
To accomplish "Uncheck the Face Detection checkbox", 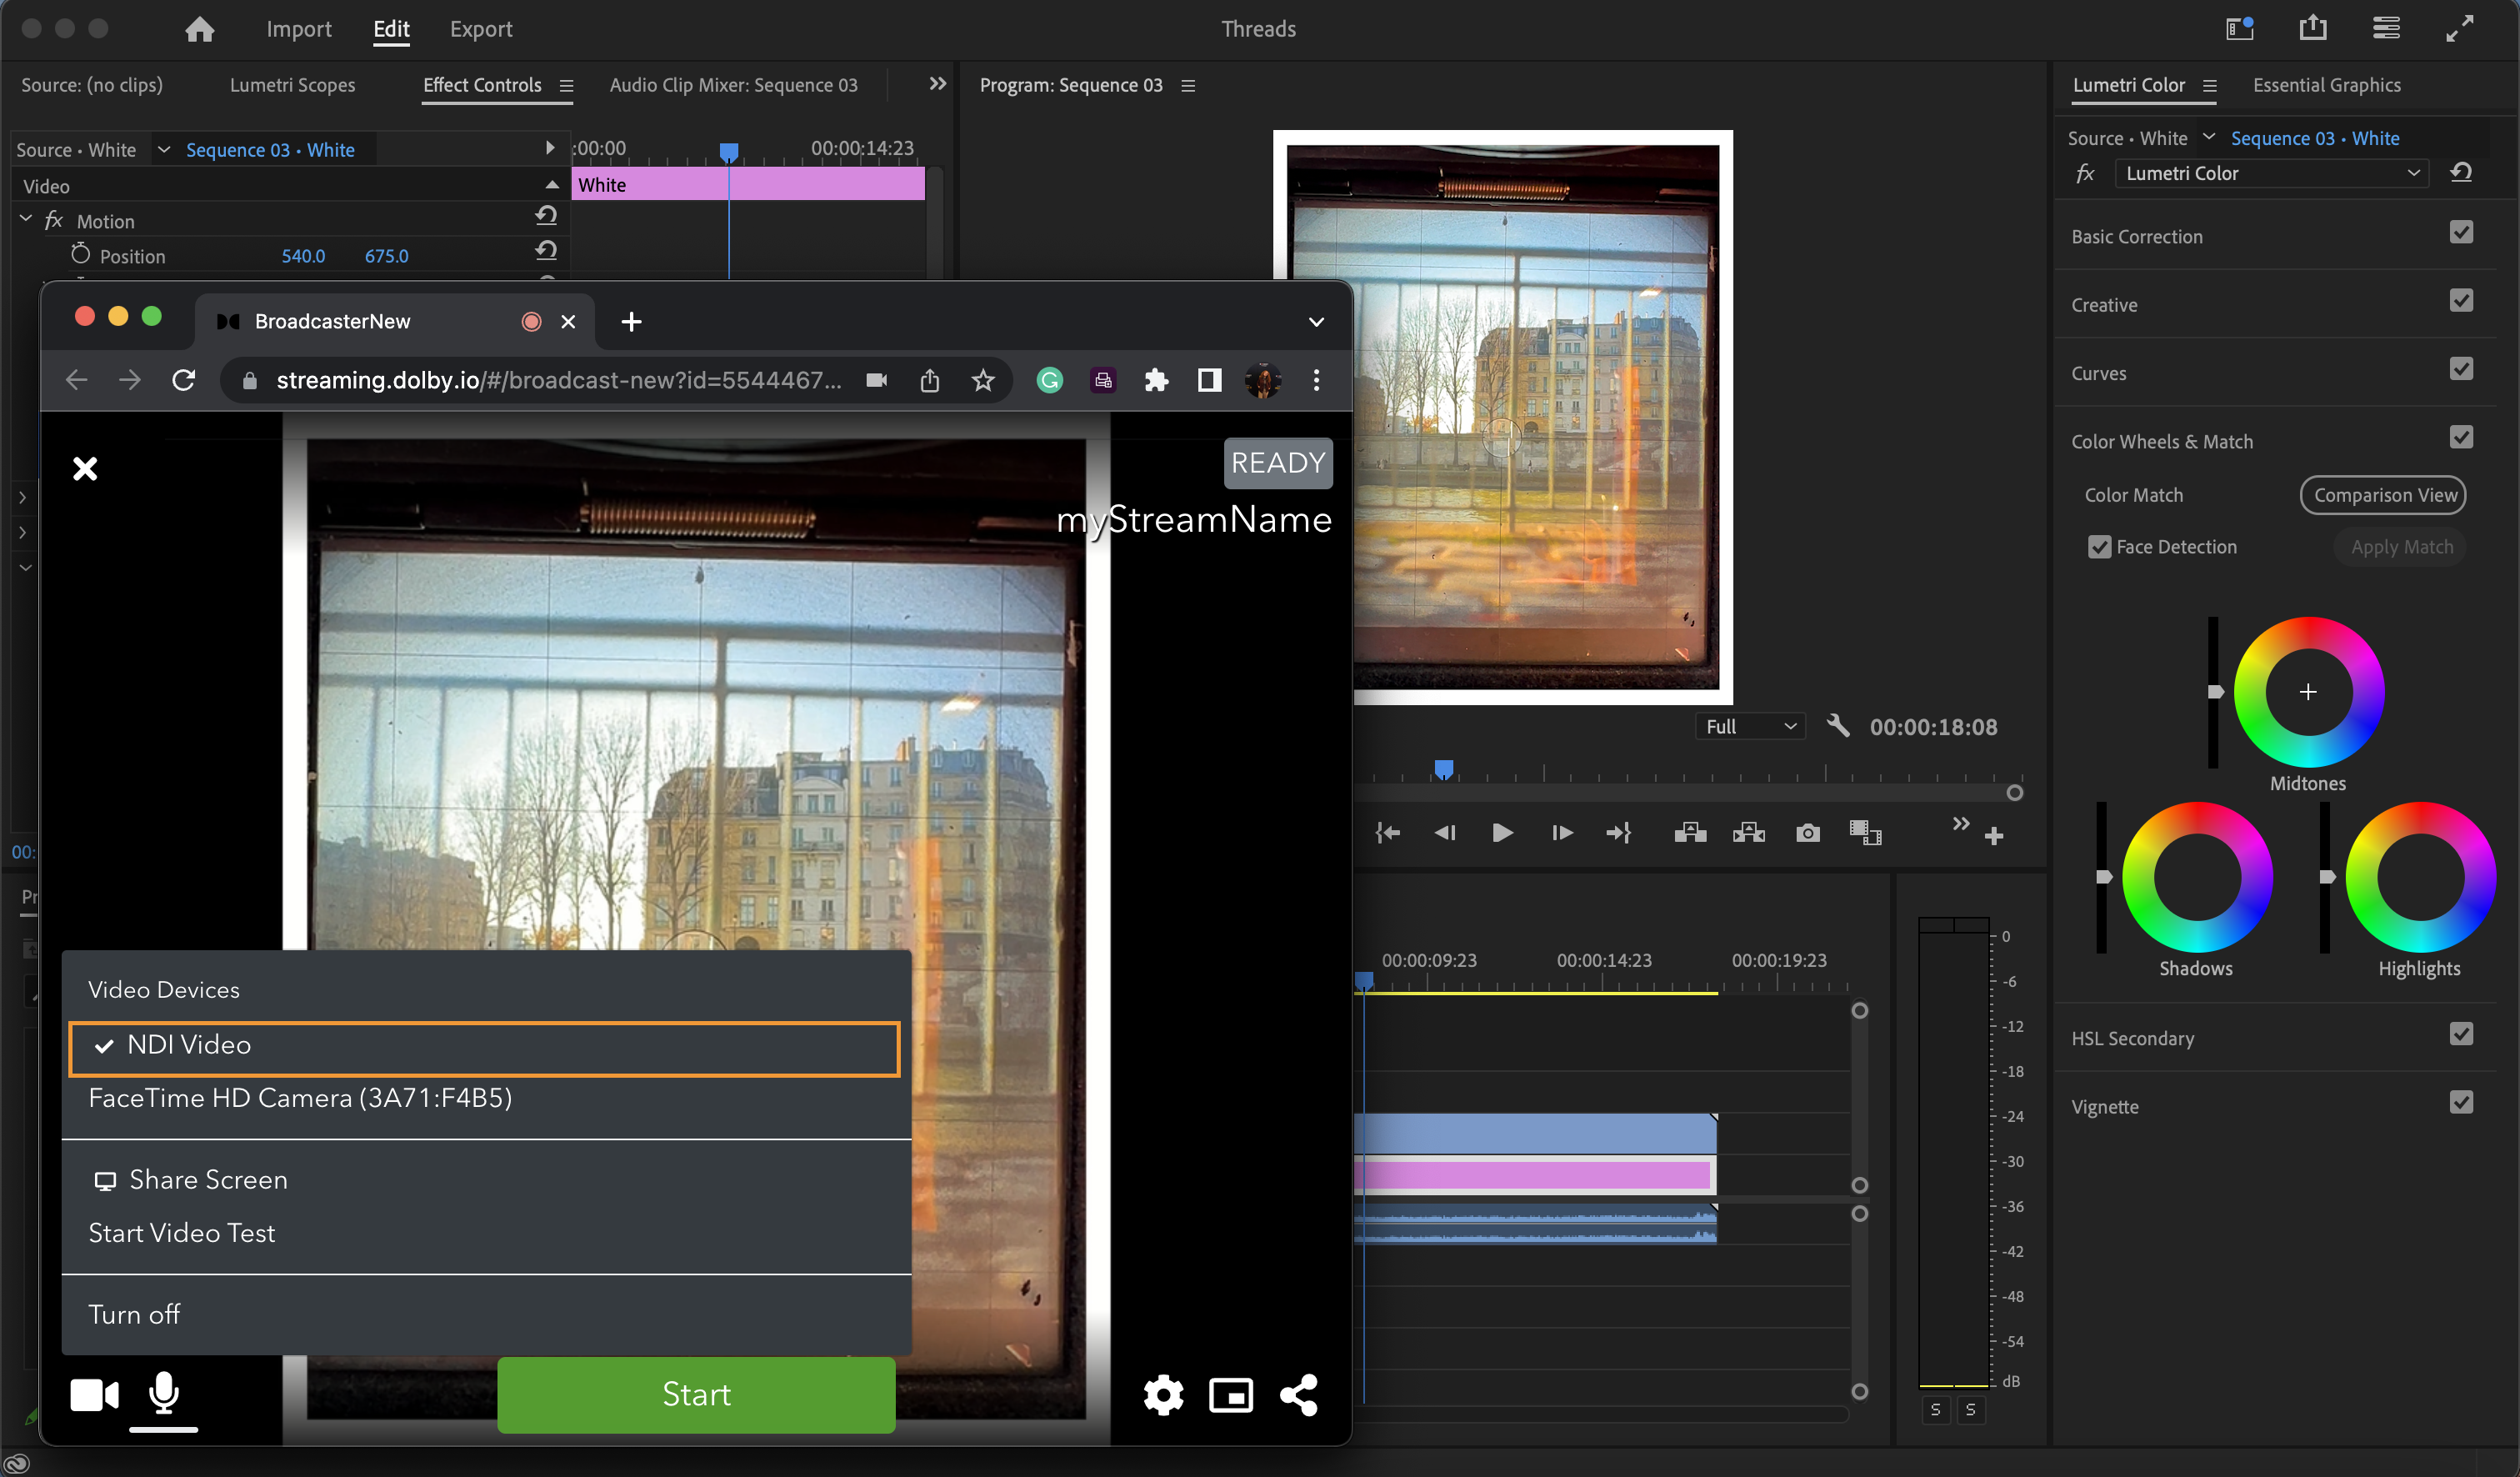I will coord(2099,547).
